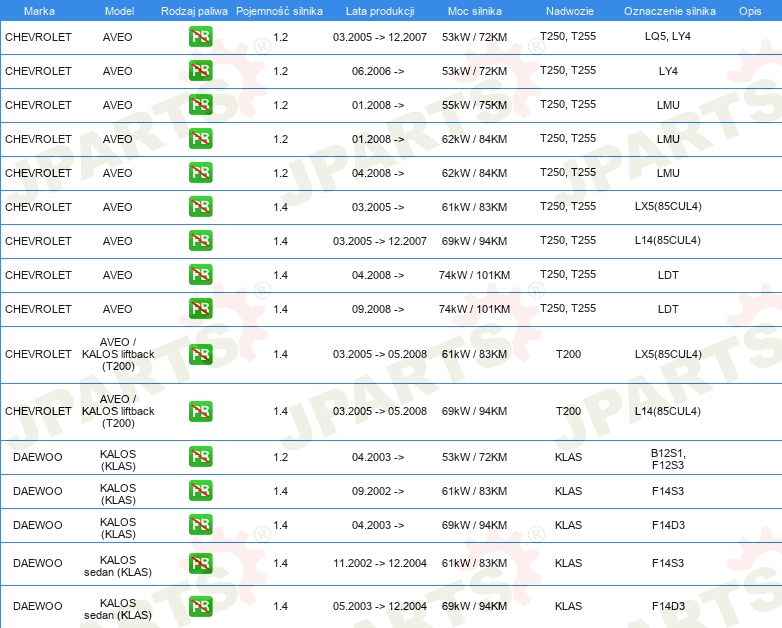Click fuel icon in T250 L14(85CUL4) row

tap(200, 240)
